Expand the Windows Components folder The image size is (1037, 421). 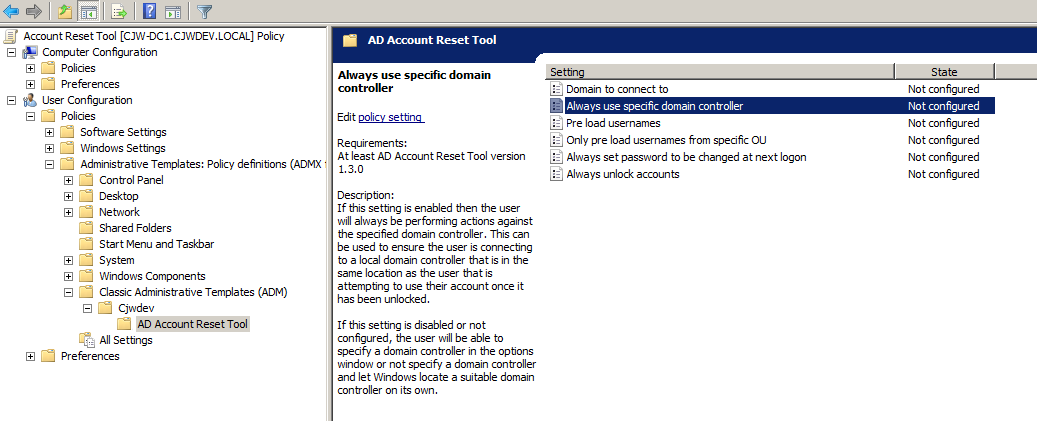[69, 276]
